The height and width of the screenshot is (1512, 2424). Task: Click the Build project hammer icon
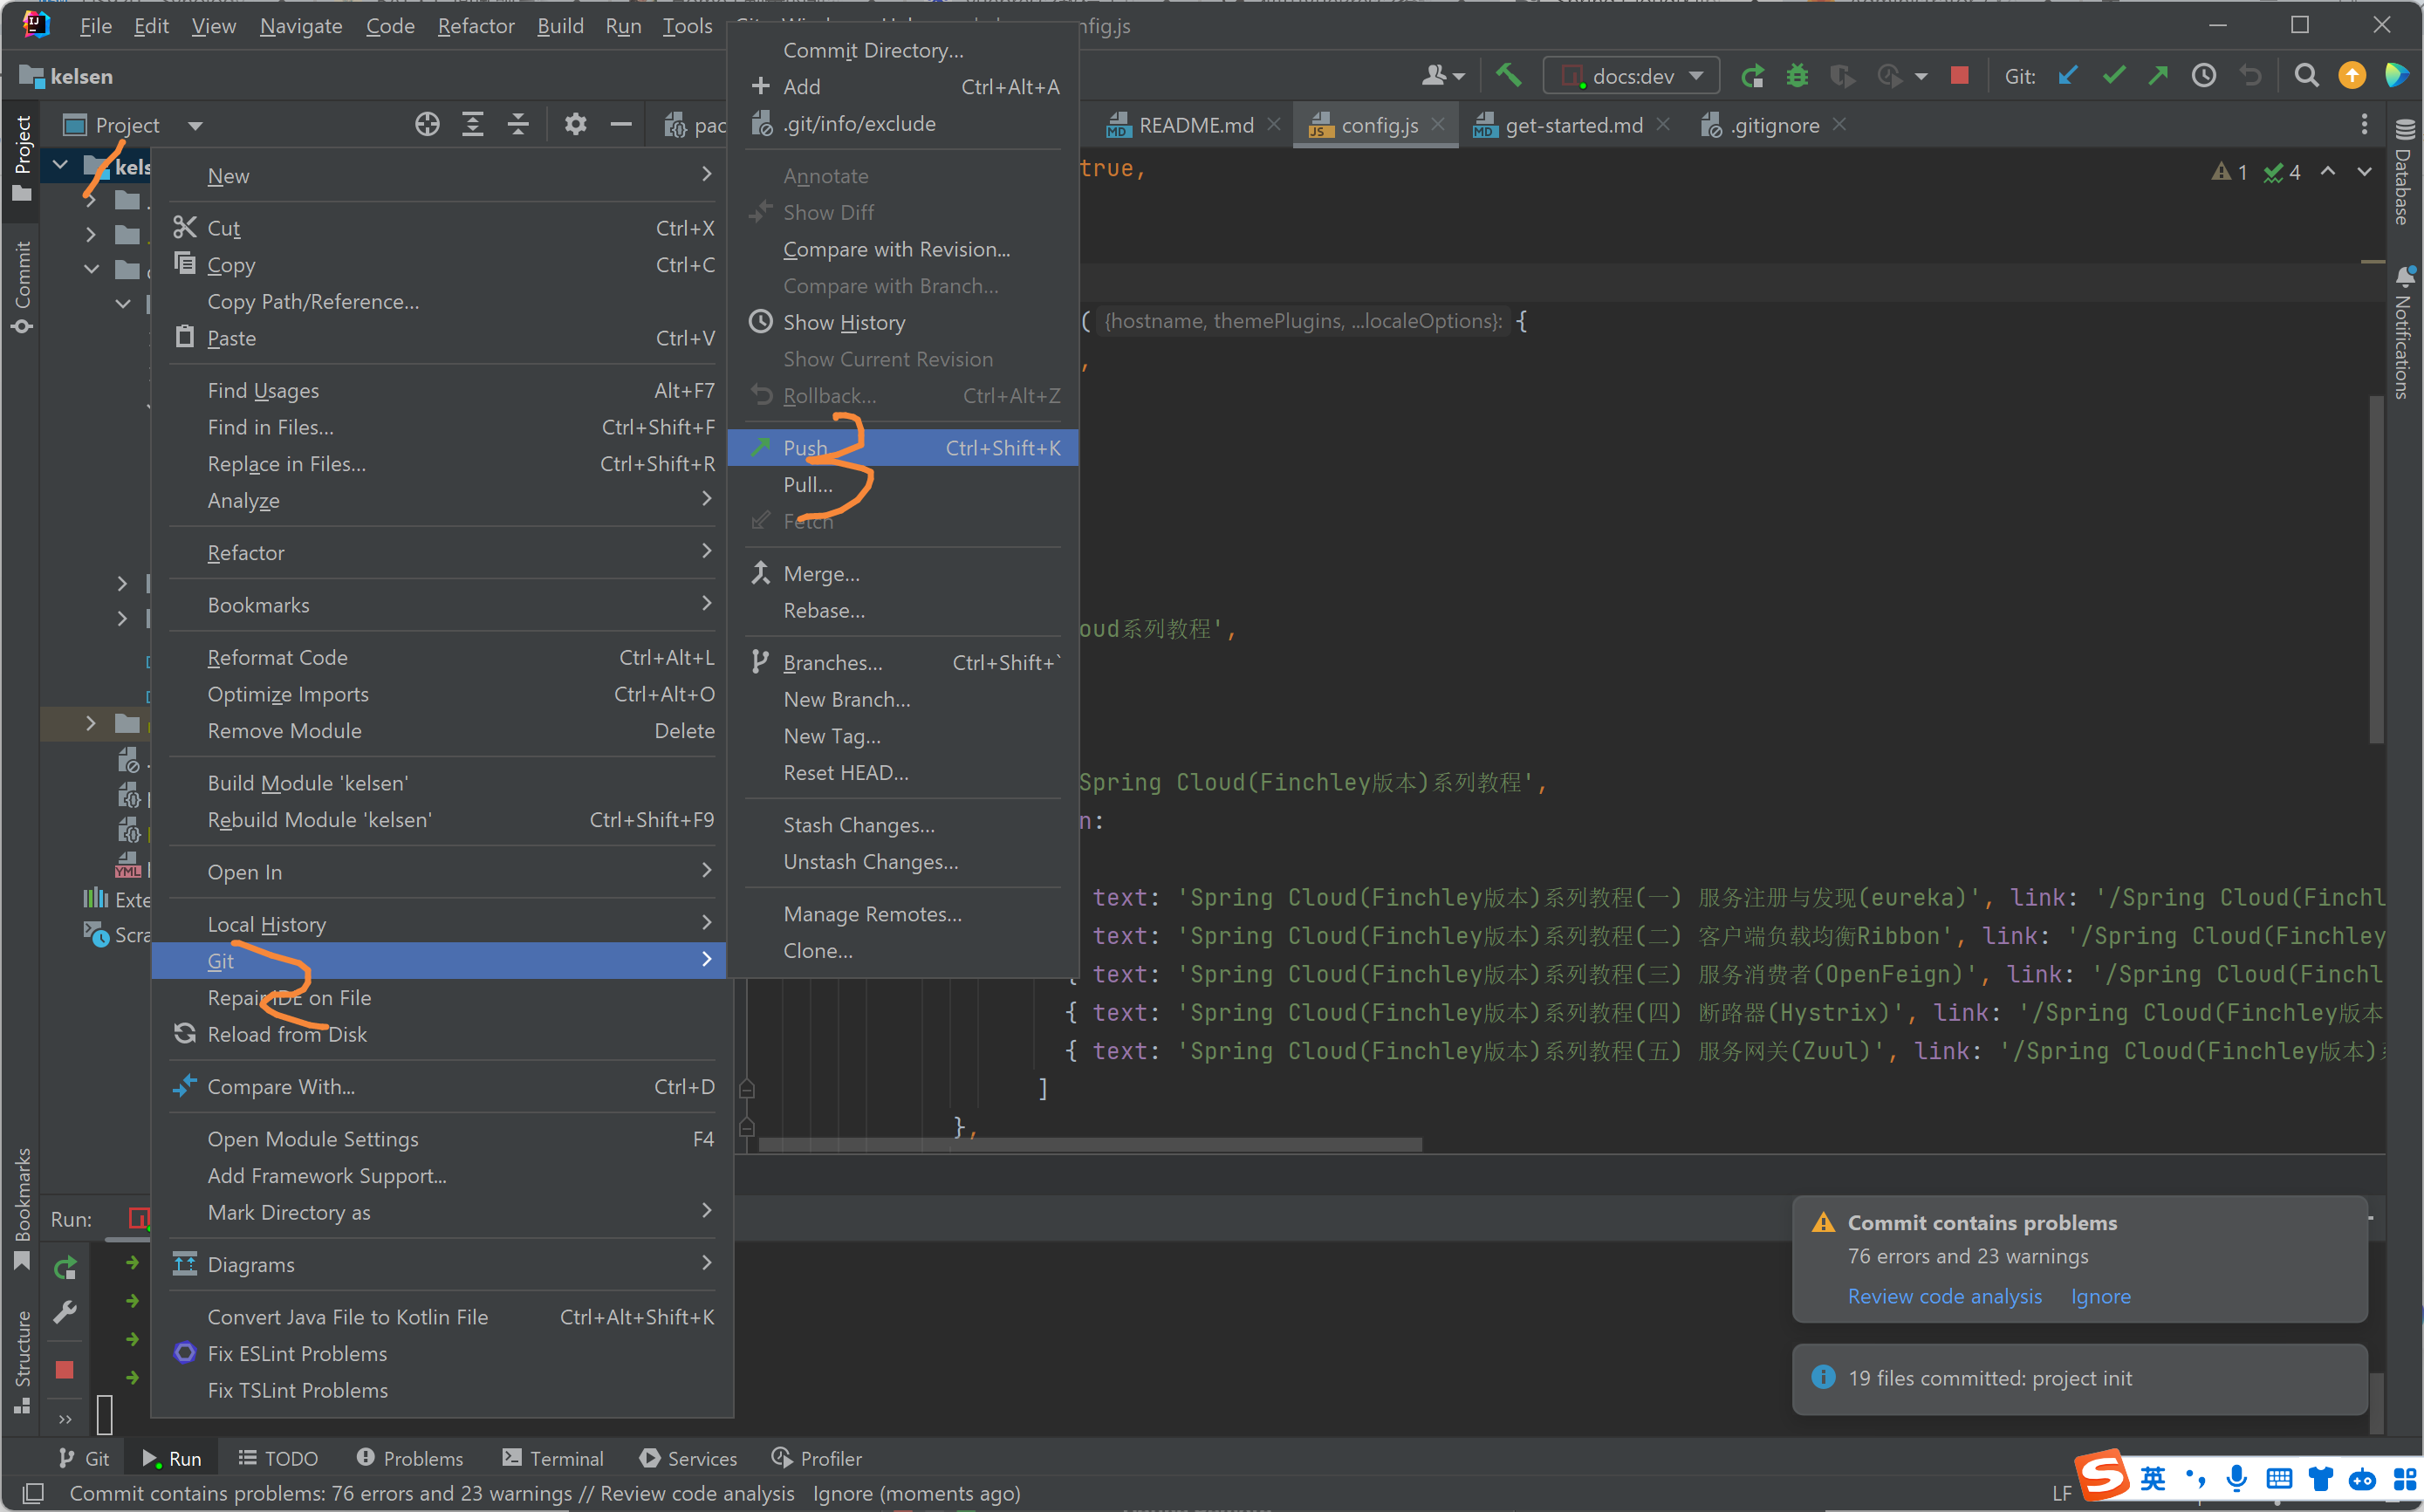click(1508, 76)
